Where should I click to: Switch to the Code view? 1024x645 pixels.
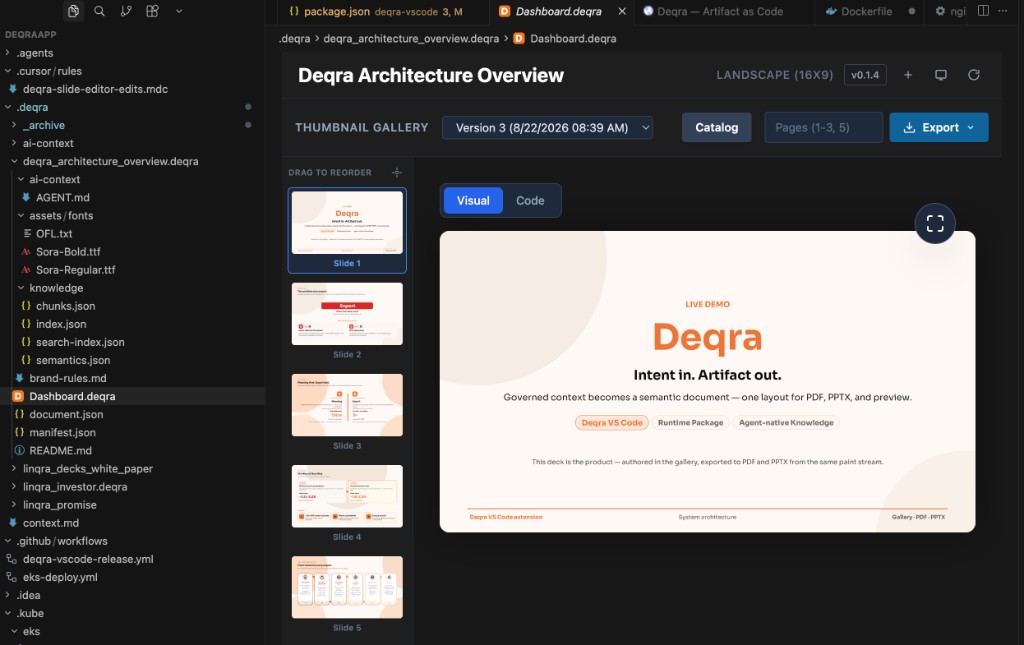click(530, 201)
